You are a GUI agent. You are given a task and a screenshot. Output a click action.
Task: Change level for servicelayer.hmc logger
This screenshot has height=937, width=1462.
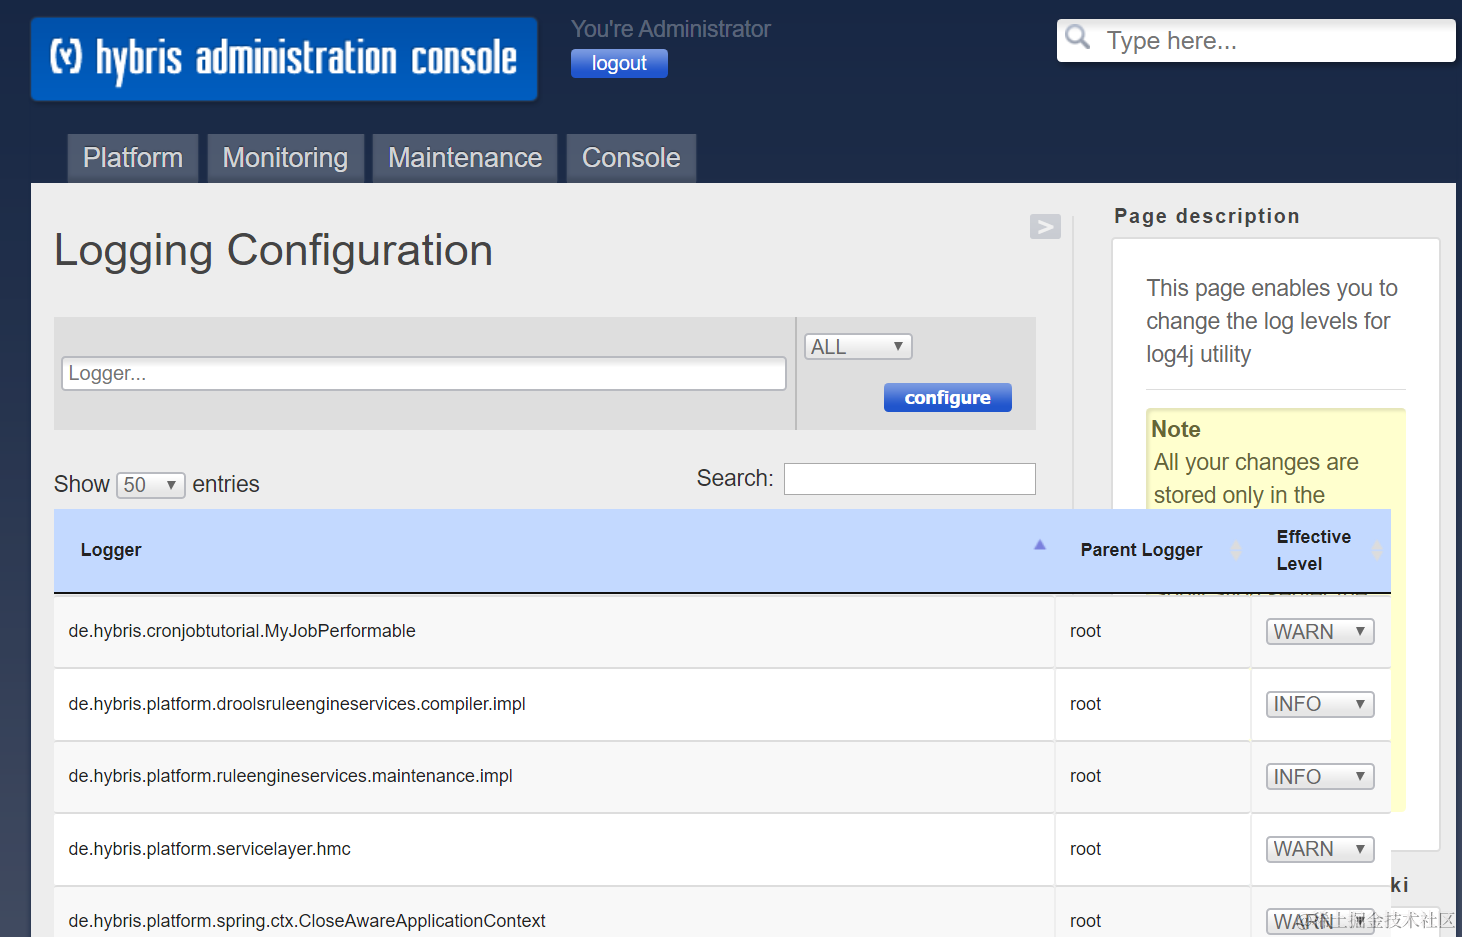(1320, 849)
